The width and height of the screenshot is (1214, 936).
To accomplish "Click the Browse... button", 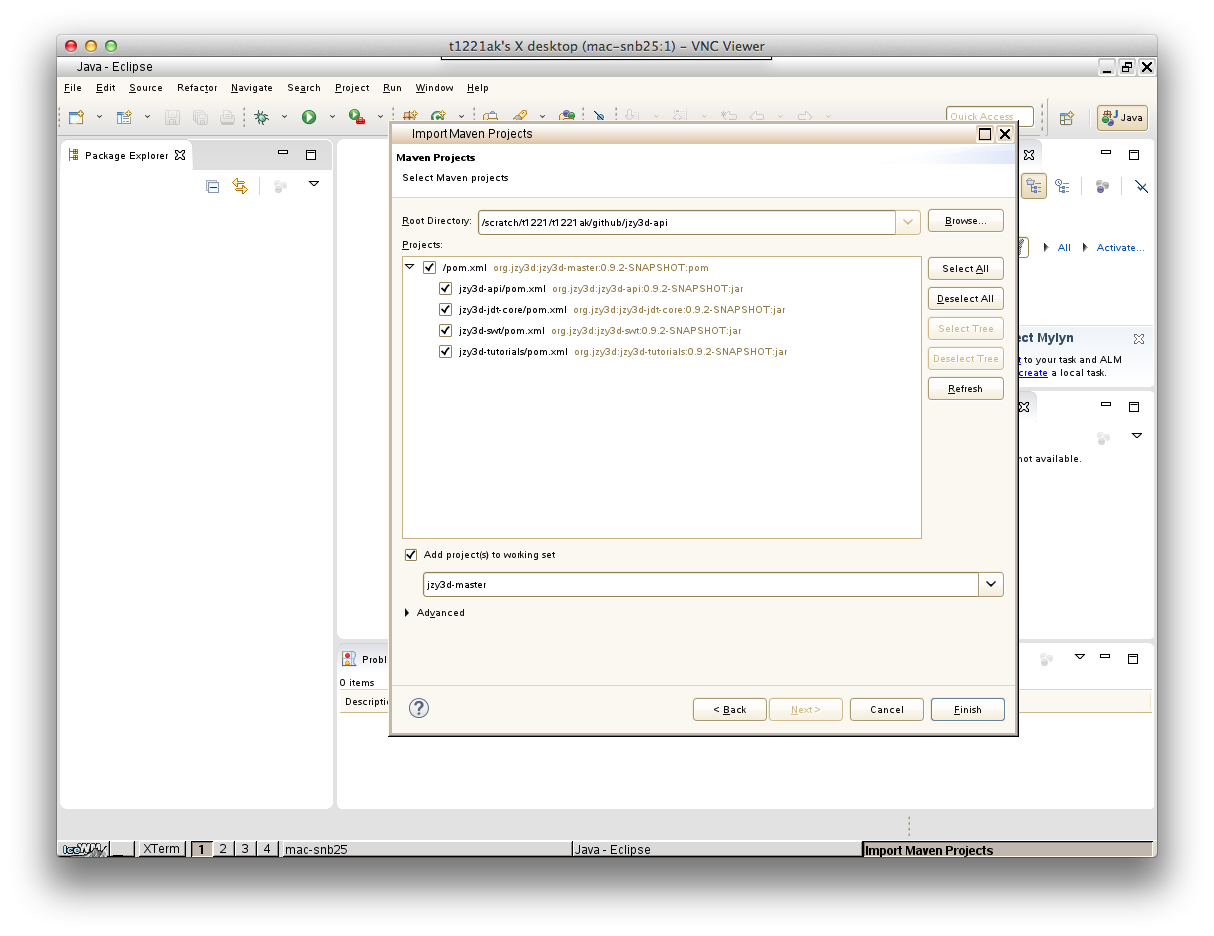I will pos(966,221).
